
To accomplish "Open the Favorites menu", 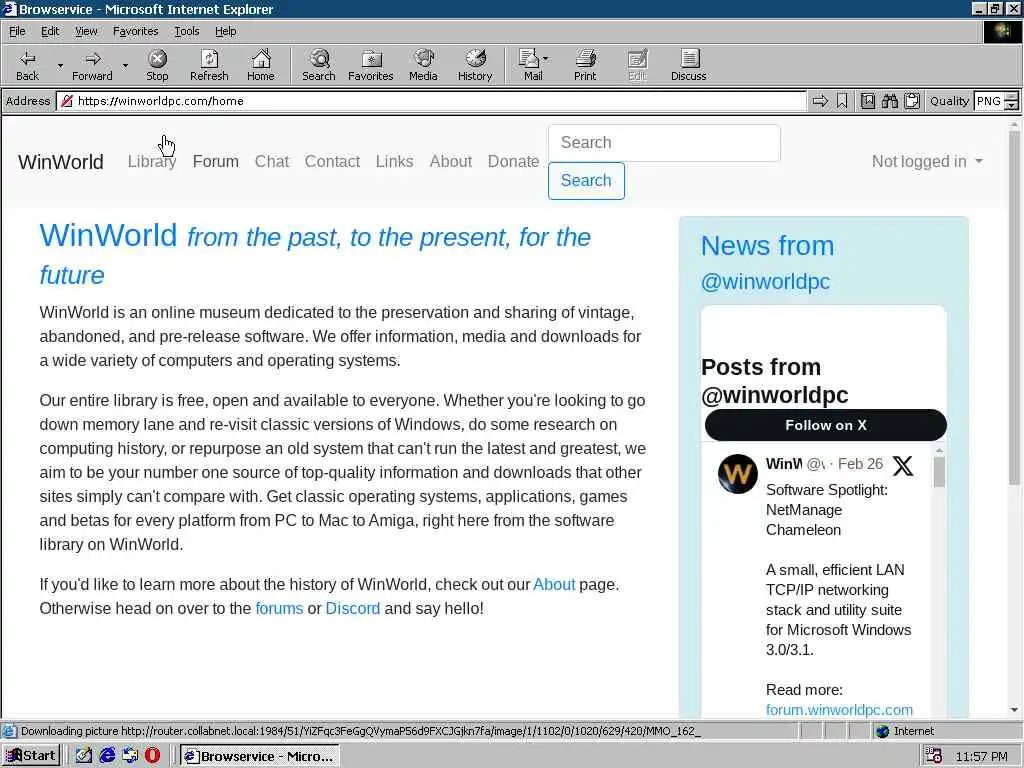I will tap(135, 31).
